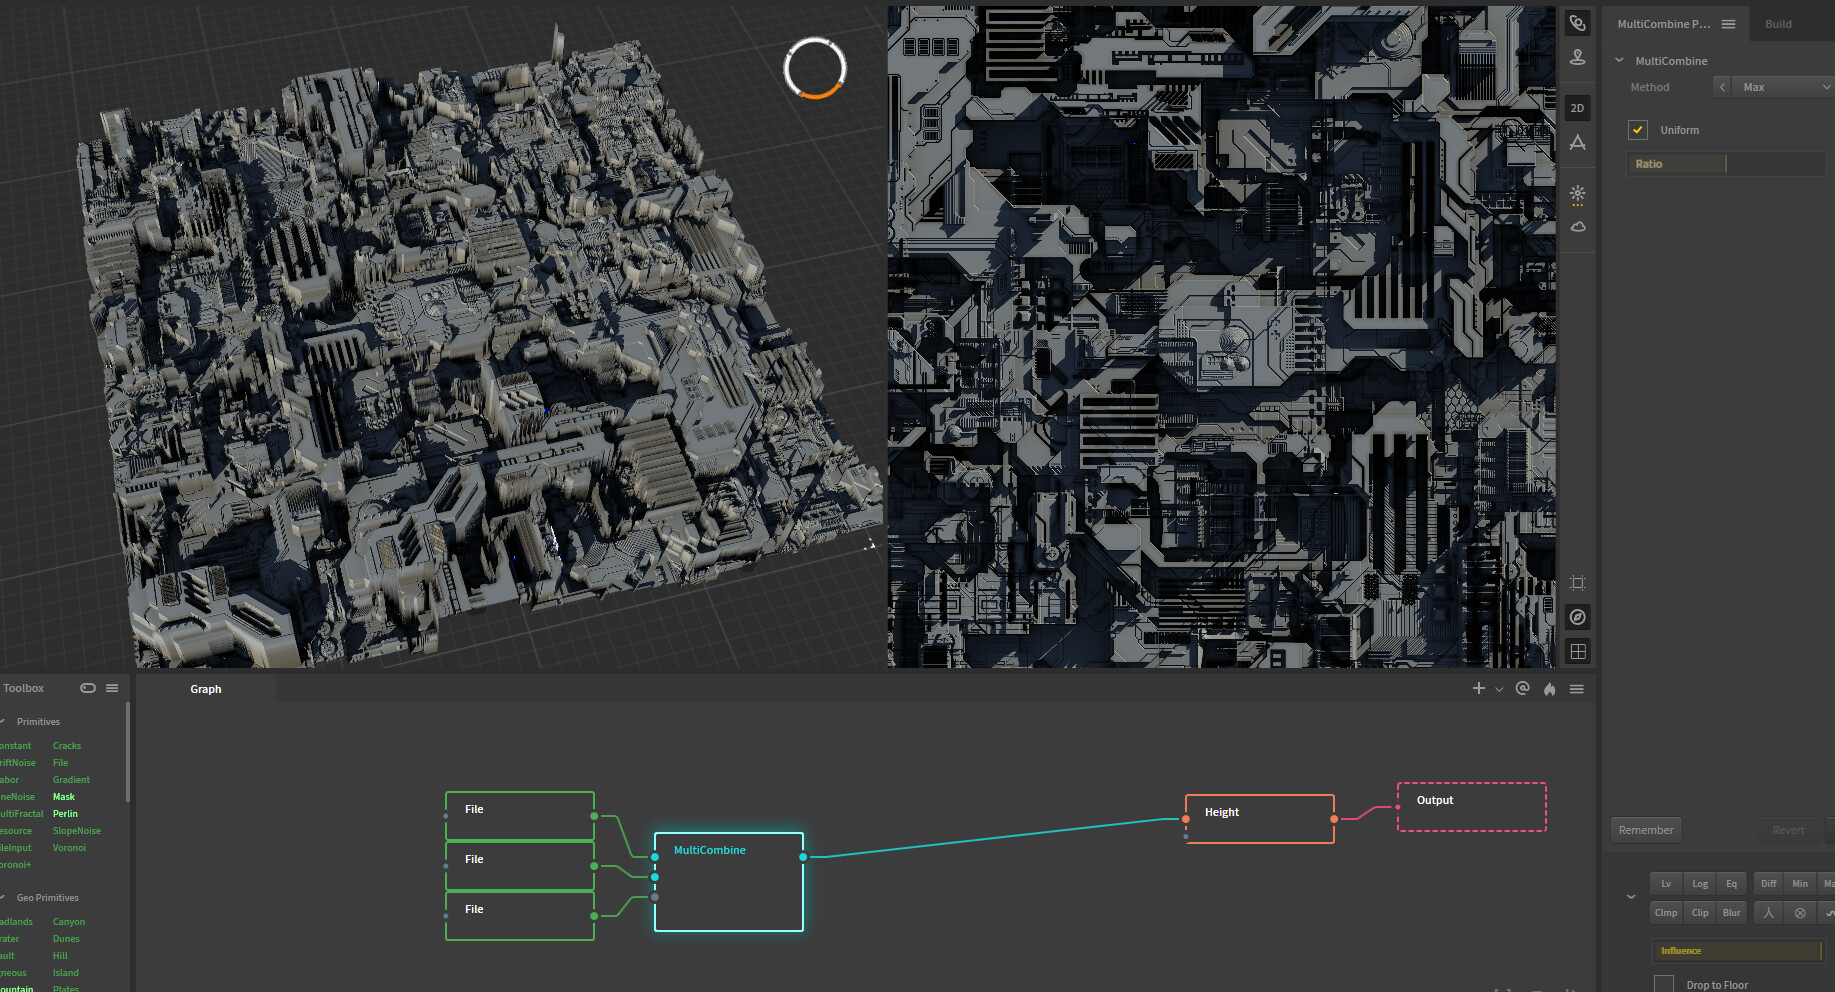Click the location pin icon in viewport sidebar
Viewport: 1835px width, 992px height.
click(x=1577, y=57)
